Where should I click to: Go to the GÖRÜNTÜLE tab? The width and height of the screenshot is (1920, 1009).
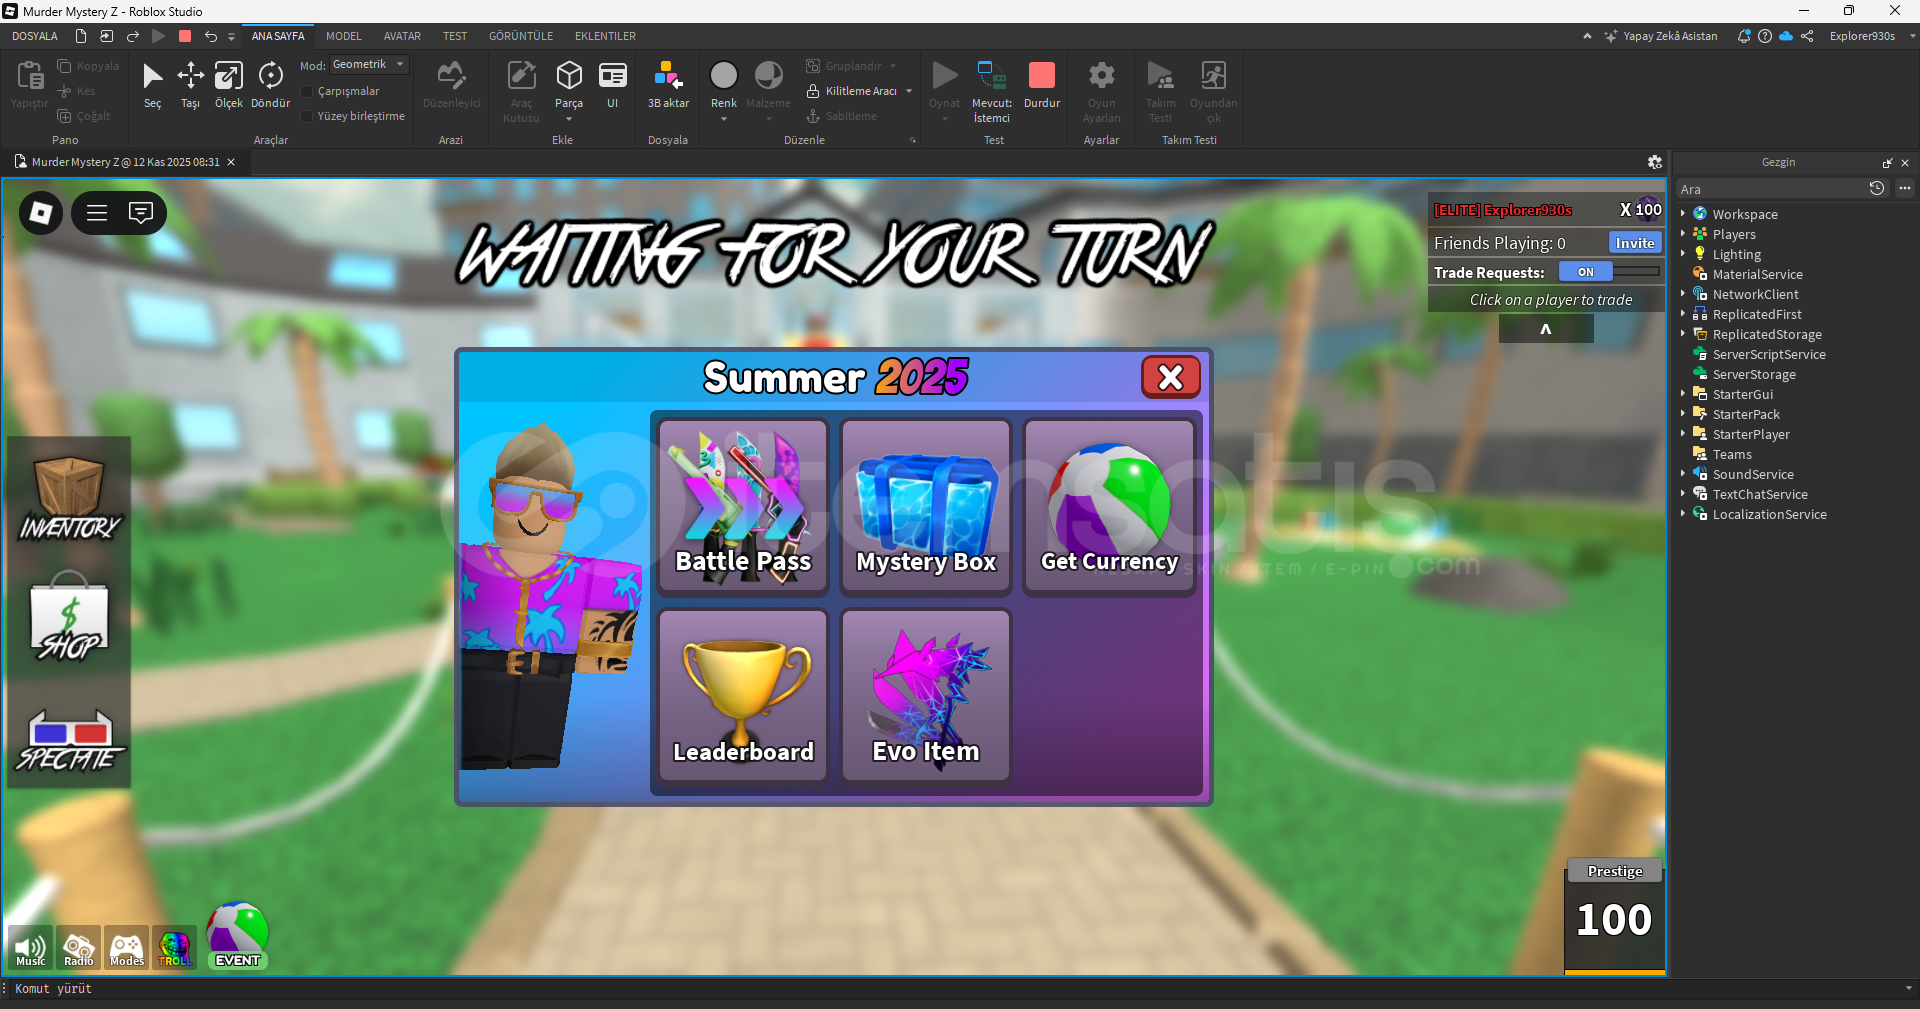click(x=521, y=36)
